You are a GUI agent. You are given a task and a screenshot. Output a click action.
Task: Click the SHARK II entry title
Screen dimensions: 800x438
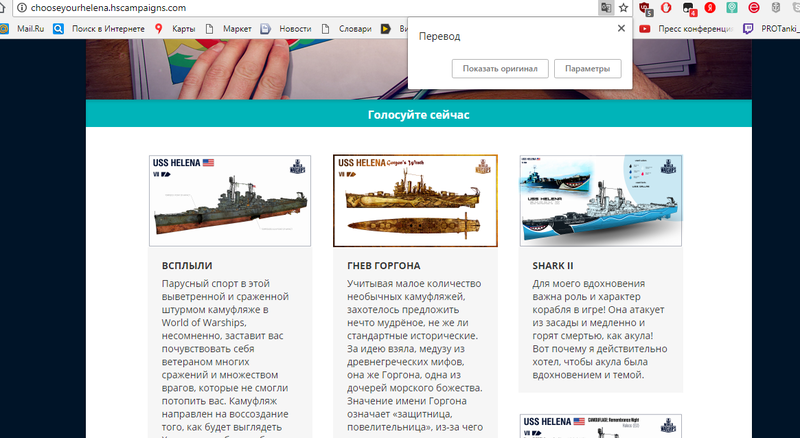[x=553, y=265]
